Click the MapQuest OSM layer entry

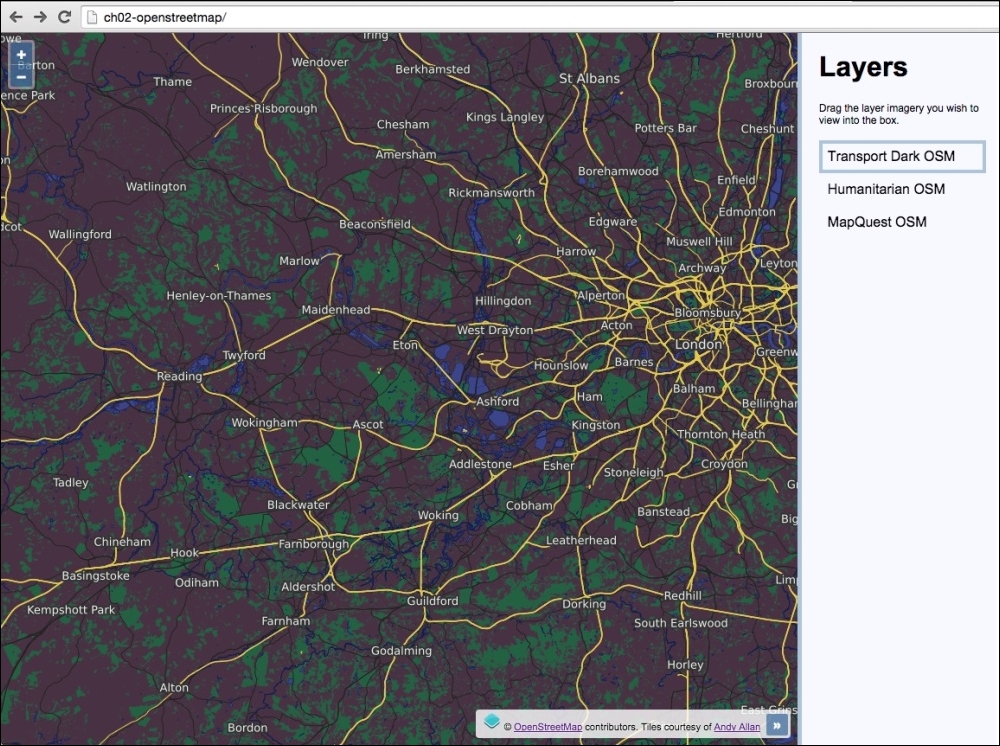tap(876, 222)
